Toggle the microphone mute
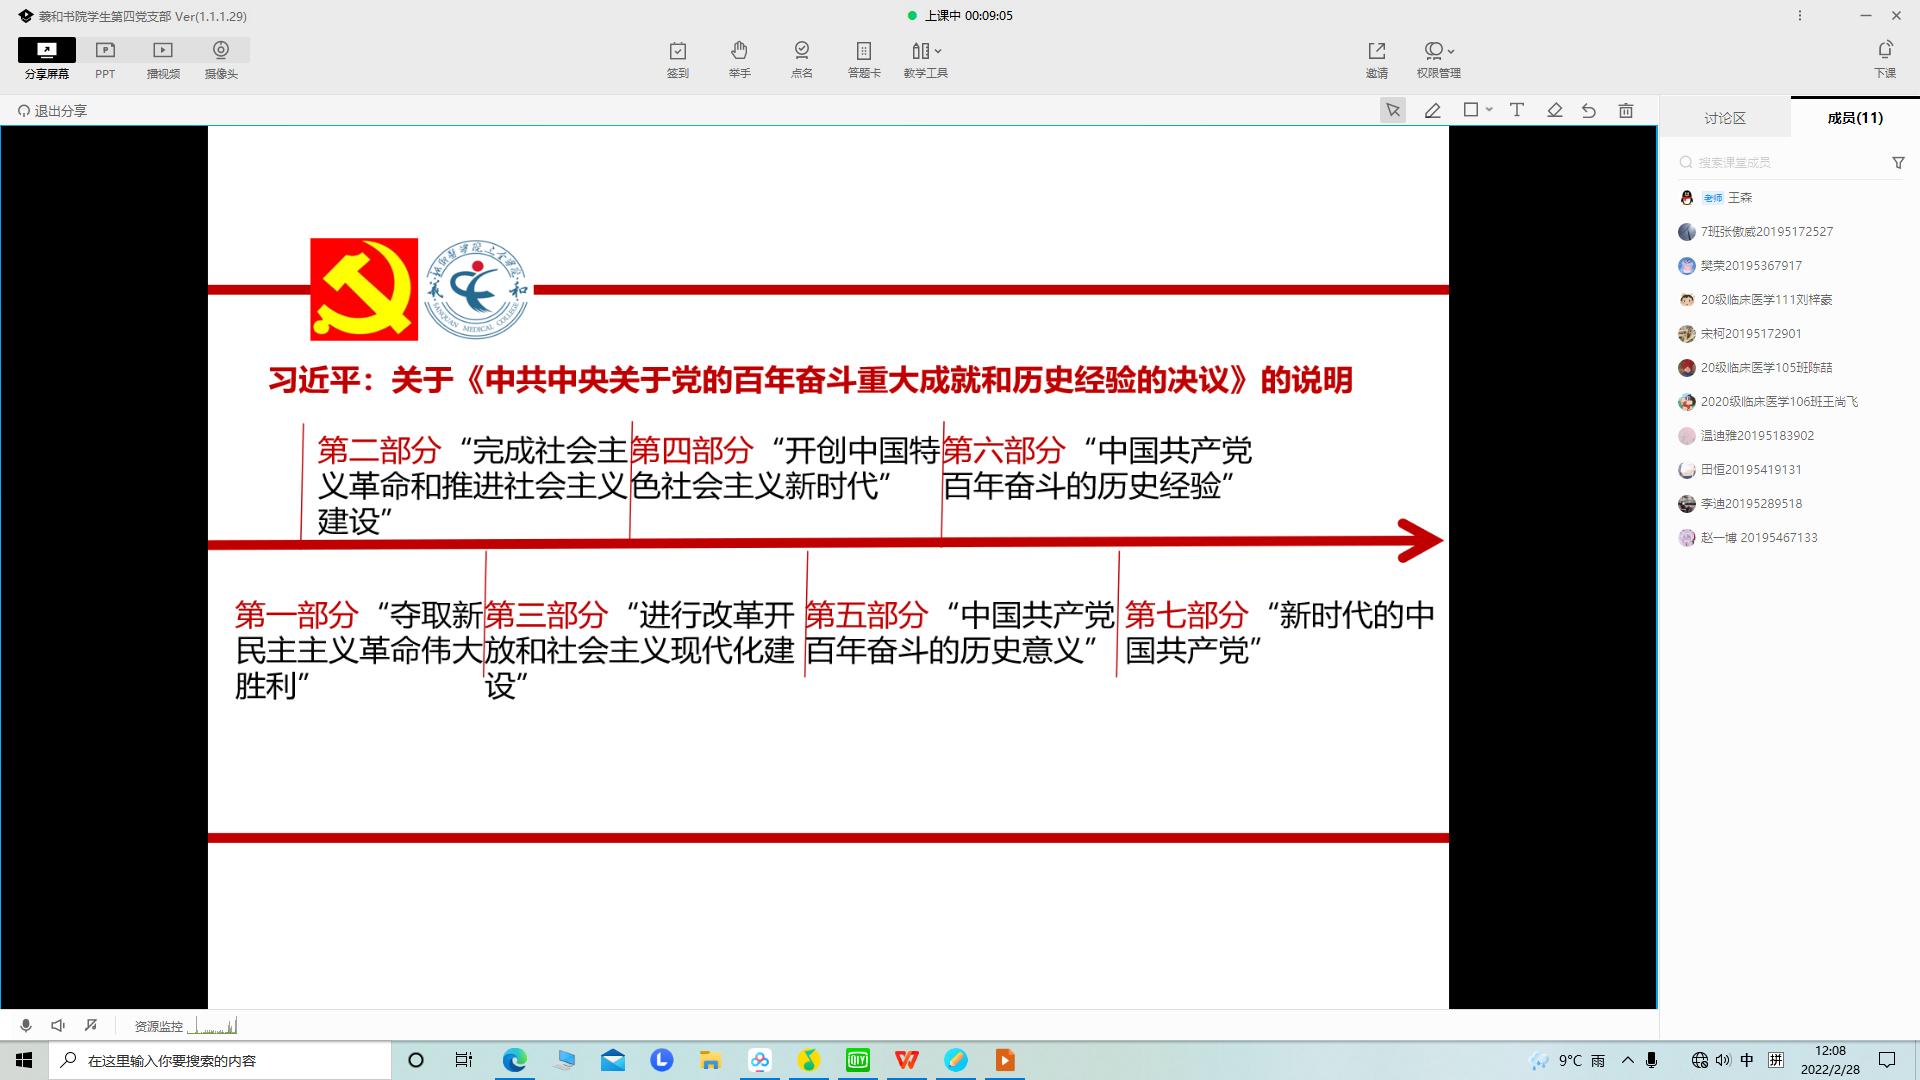 (26, 1025)
